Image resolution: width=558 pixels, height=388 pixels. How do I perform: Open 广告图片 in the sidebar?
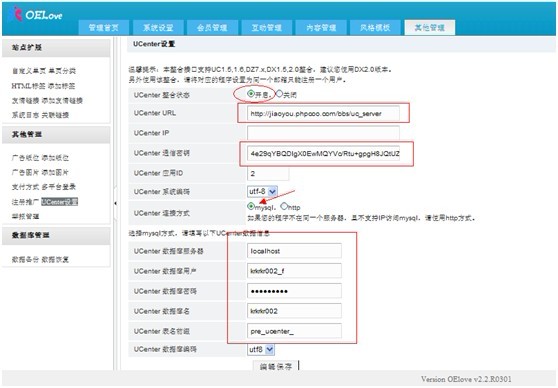[26, 173]
